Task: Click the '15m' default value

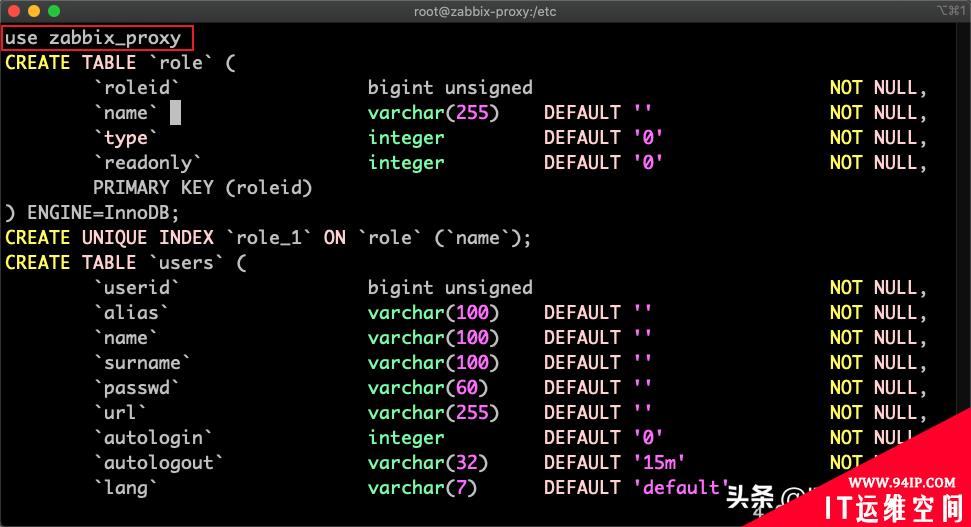Action: 659,462
